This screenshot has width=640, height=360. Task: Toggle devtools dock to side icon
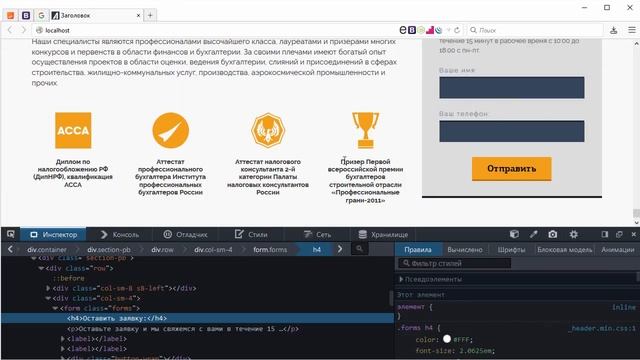click(x=604, y=234)
